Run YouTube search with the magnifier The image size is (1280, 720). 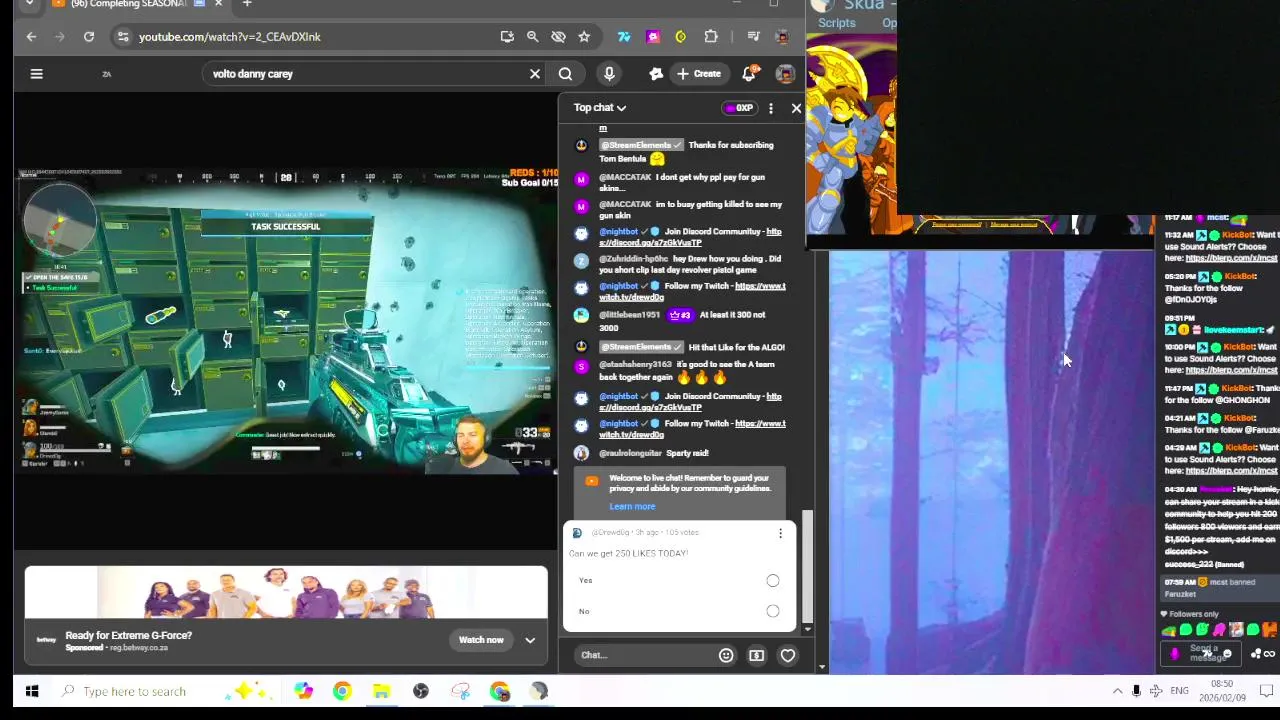565,74
